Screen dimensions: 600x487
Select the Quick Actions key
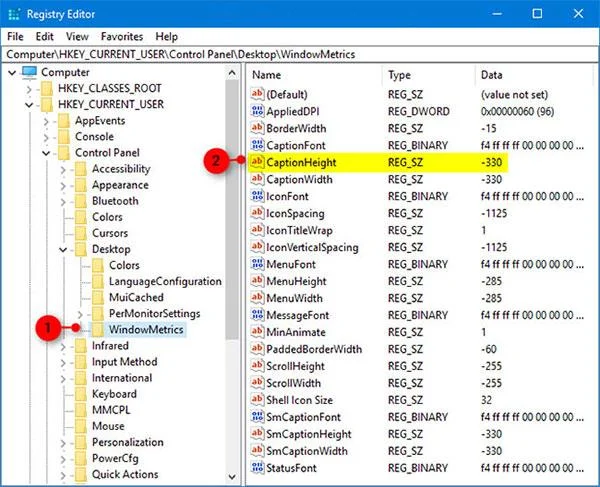point(125,474)
